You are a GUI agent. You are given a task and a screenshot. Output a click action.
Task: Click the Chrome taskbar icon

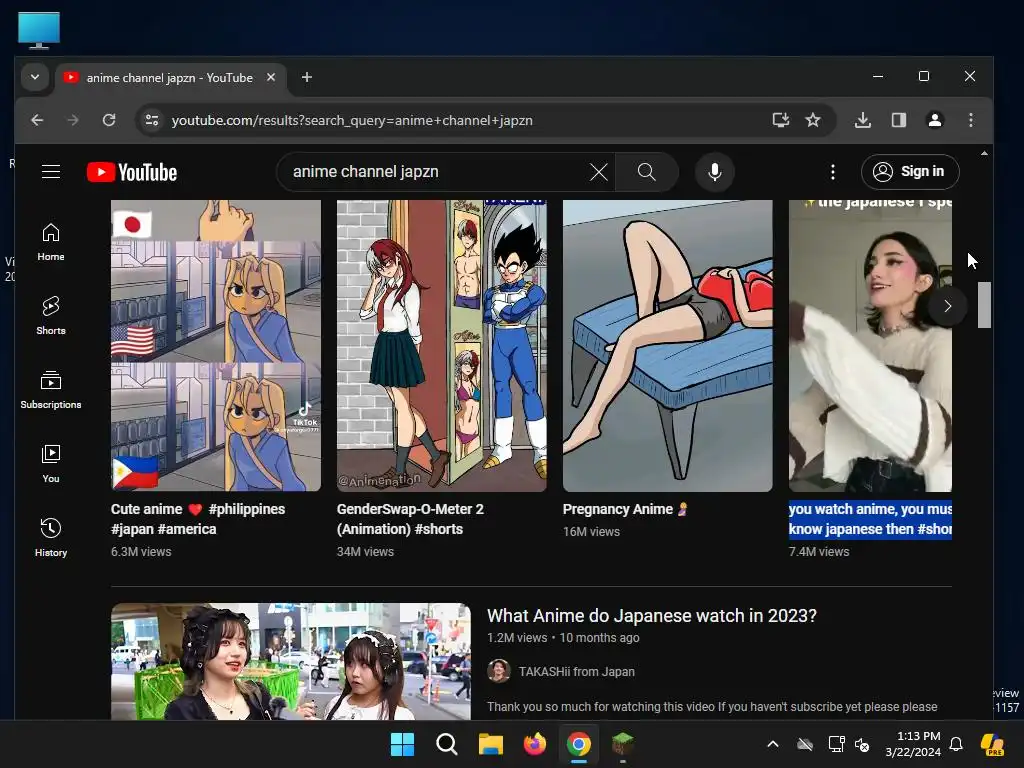pos(579,744)
